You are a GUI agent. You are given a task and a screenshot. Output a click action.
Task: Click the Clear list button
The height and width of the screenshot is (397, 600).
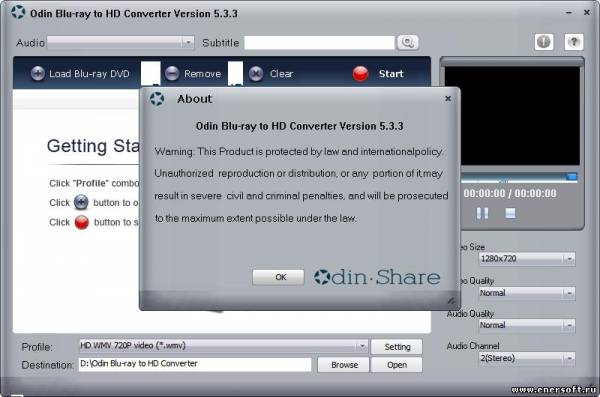[271, 74]
